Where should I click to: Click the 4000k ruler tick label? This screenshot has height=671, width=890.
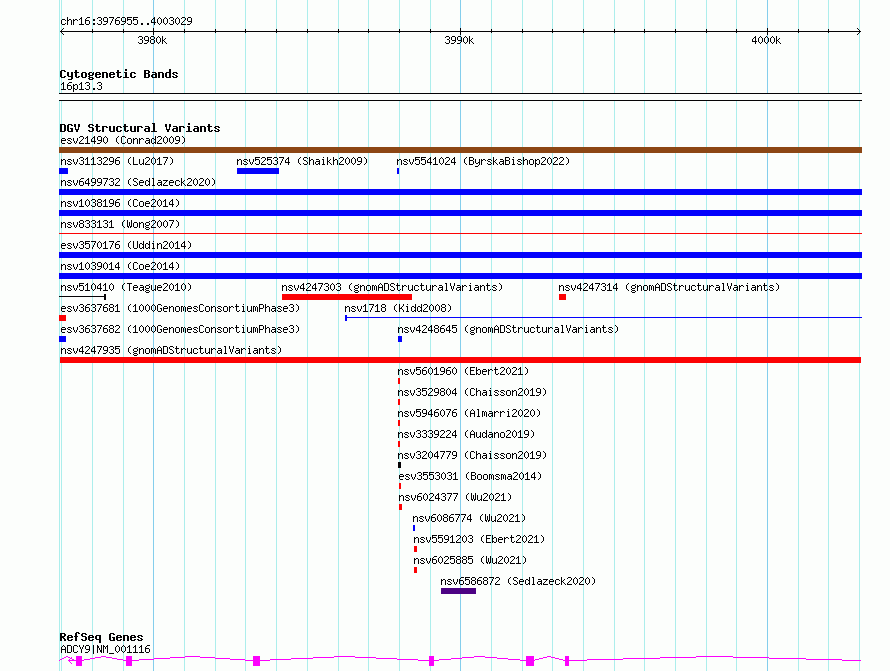click(766, 40)
